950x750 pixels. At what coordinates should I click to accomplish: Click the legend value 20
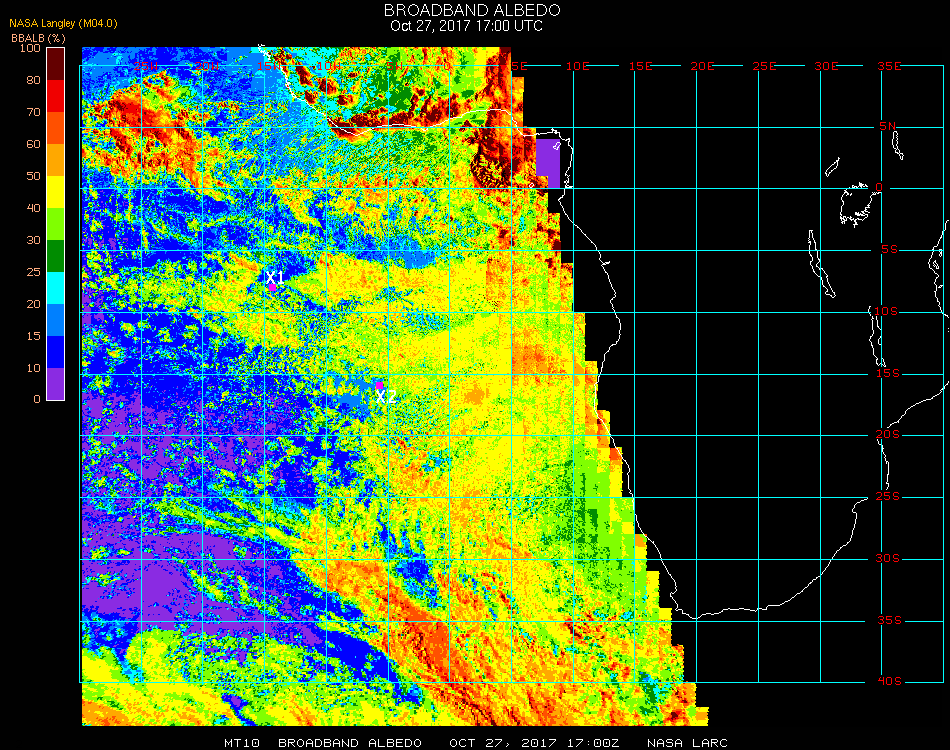[x=33, y=304]
